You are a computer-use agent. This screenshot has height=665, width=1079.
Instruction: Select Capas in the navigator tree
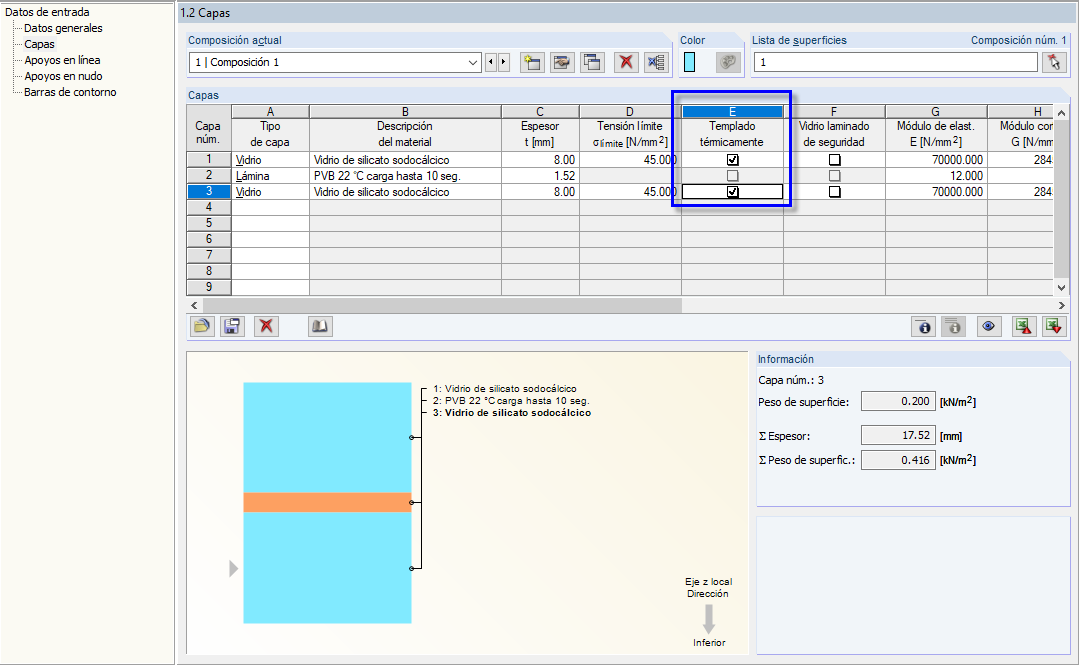39,44
